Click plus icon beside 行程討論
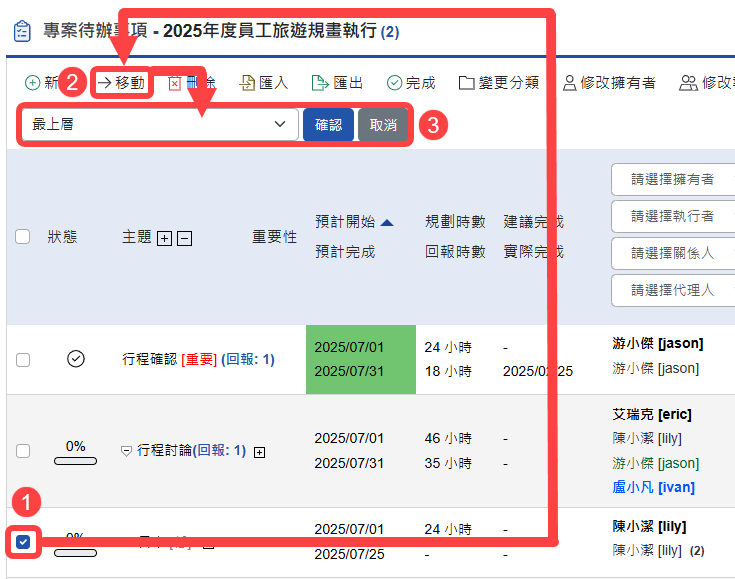Image resolution: width=735 pixels, height=579 pixels. (259, 452)
